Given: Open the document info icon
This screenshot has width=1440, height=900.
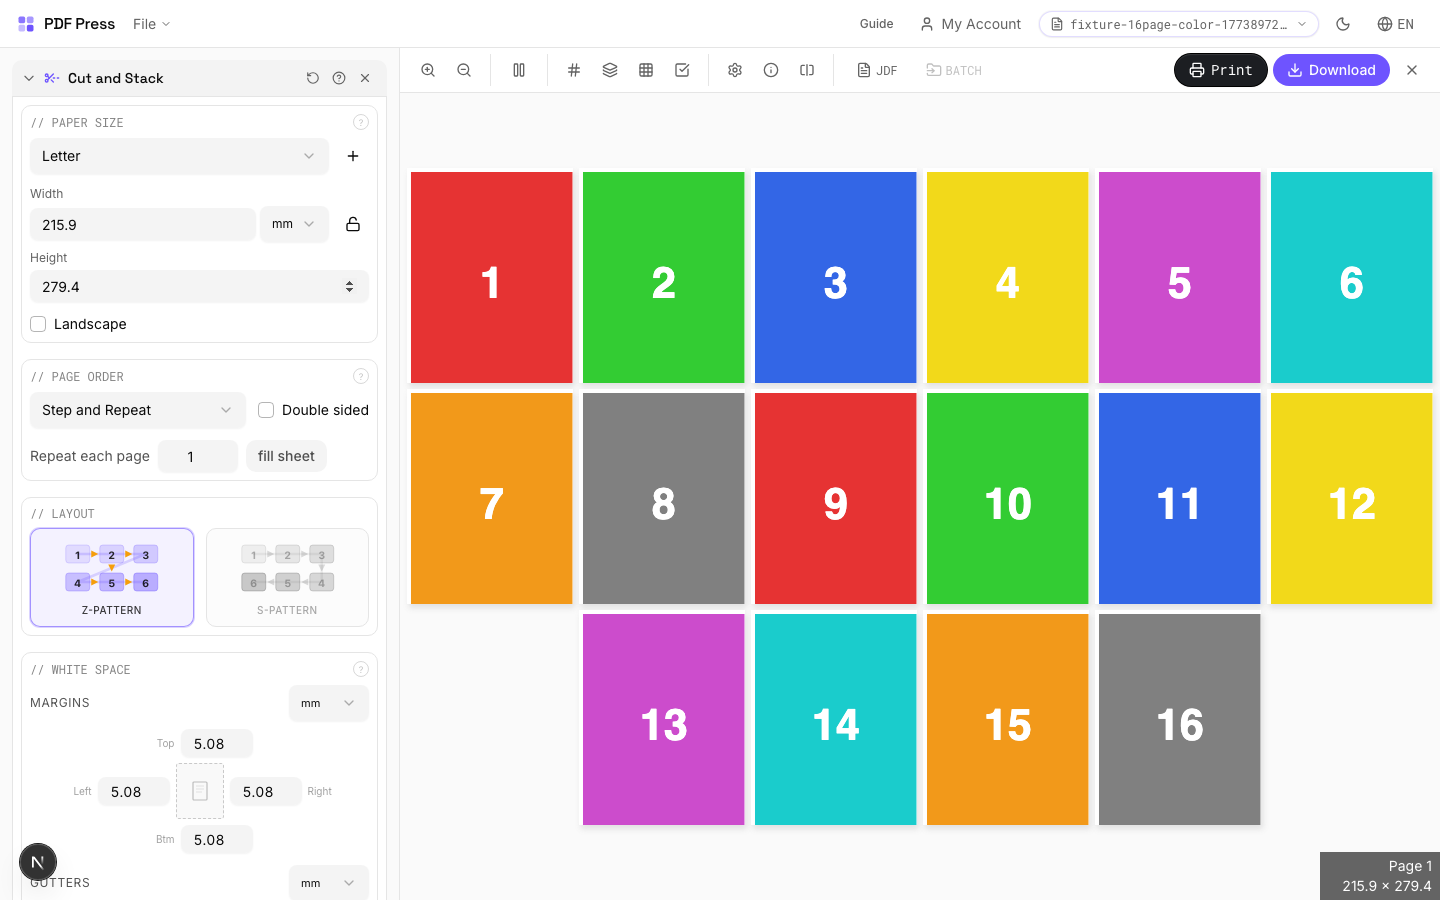Looking at the screenshot, I should (771, 70).
